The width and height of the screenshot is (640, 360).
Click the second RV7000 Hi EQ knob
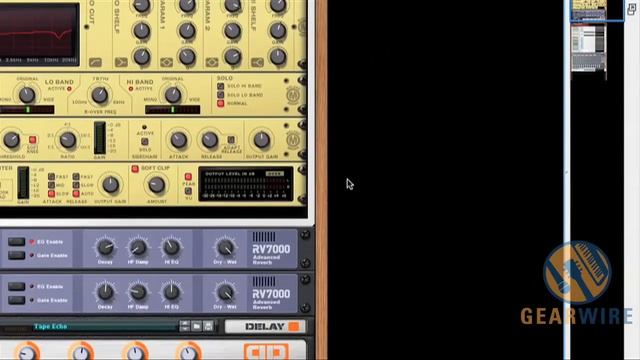(171, 292)
